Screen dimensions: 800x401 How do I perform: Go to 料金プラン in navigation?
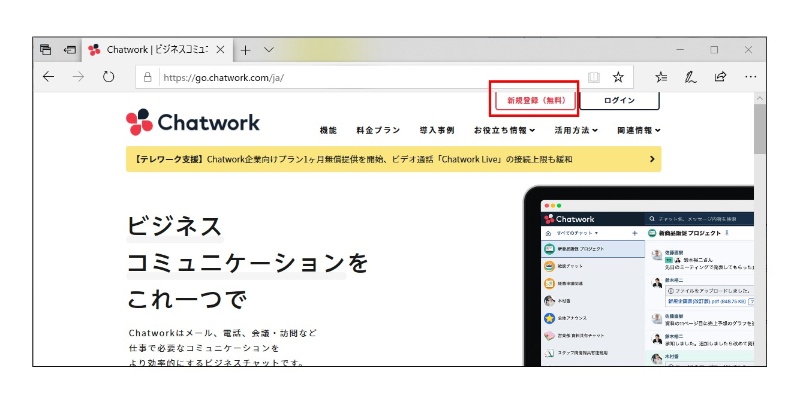point(374,130)
